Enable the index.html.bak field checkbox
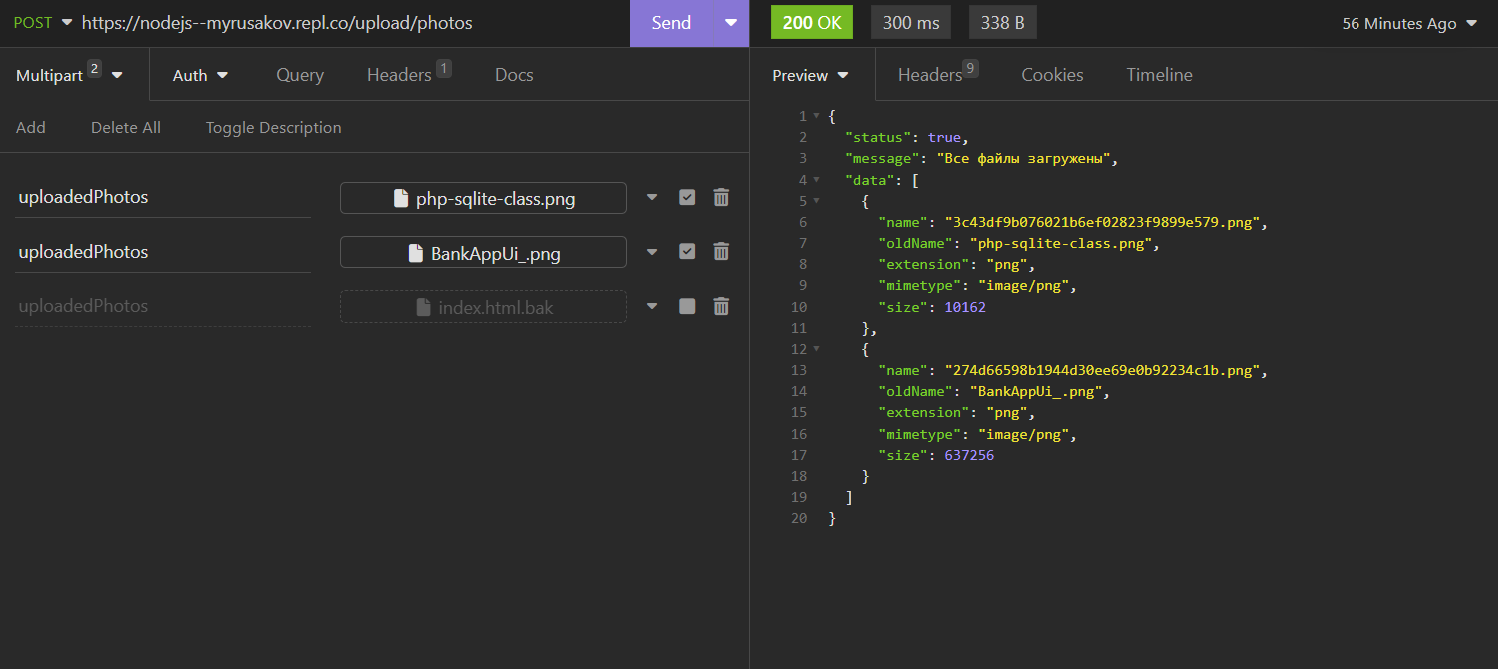The height and width of the screenshot is (669, 1498). (687, 306)
